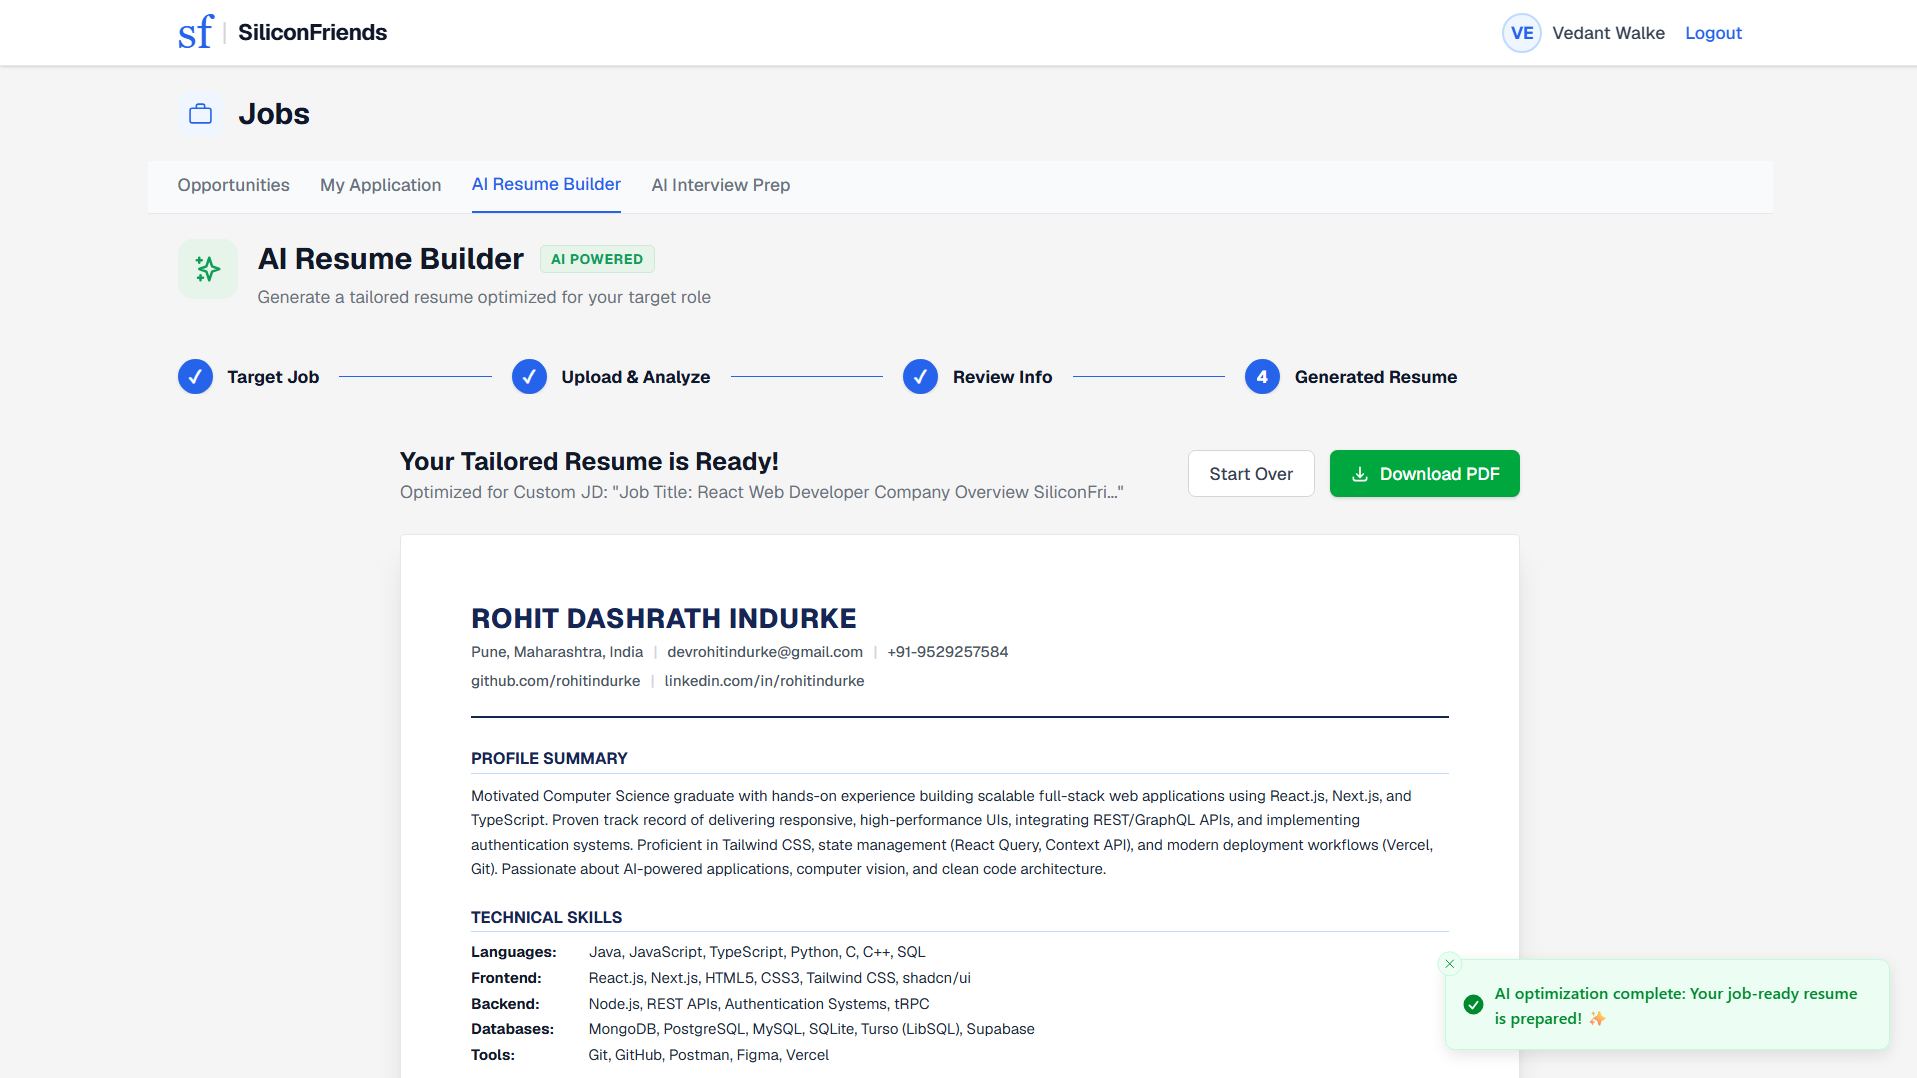
Task: Click the ROHIT DASHRATH INDURKE name heading
Action: coord(664,618)
